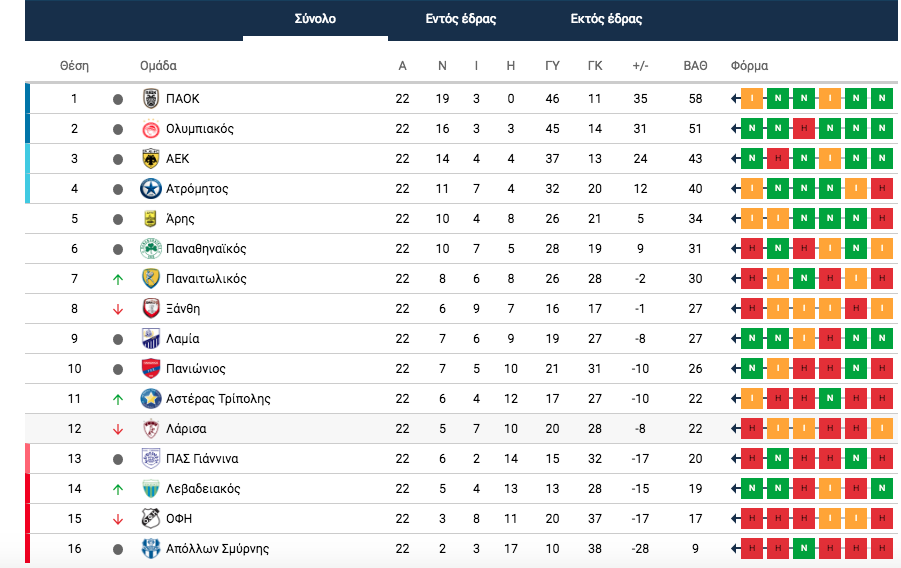Image resolution: width=901 pixels, height=568 pixels.
Task: Click the ΟΦΗ club logo
Action: pos(151,519)
